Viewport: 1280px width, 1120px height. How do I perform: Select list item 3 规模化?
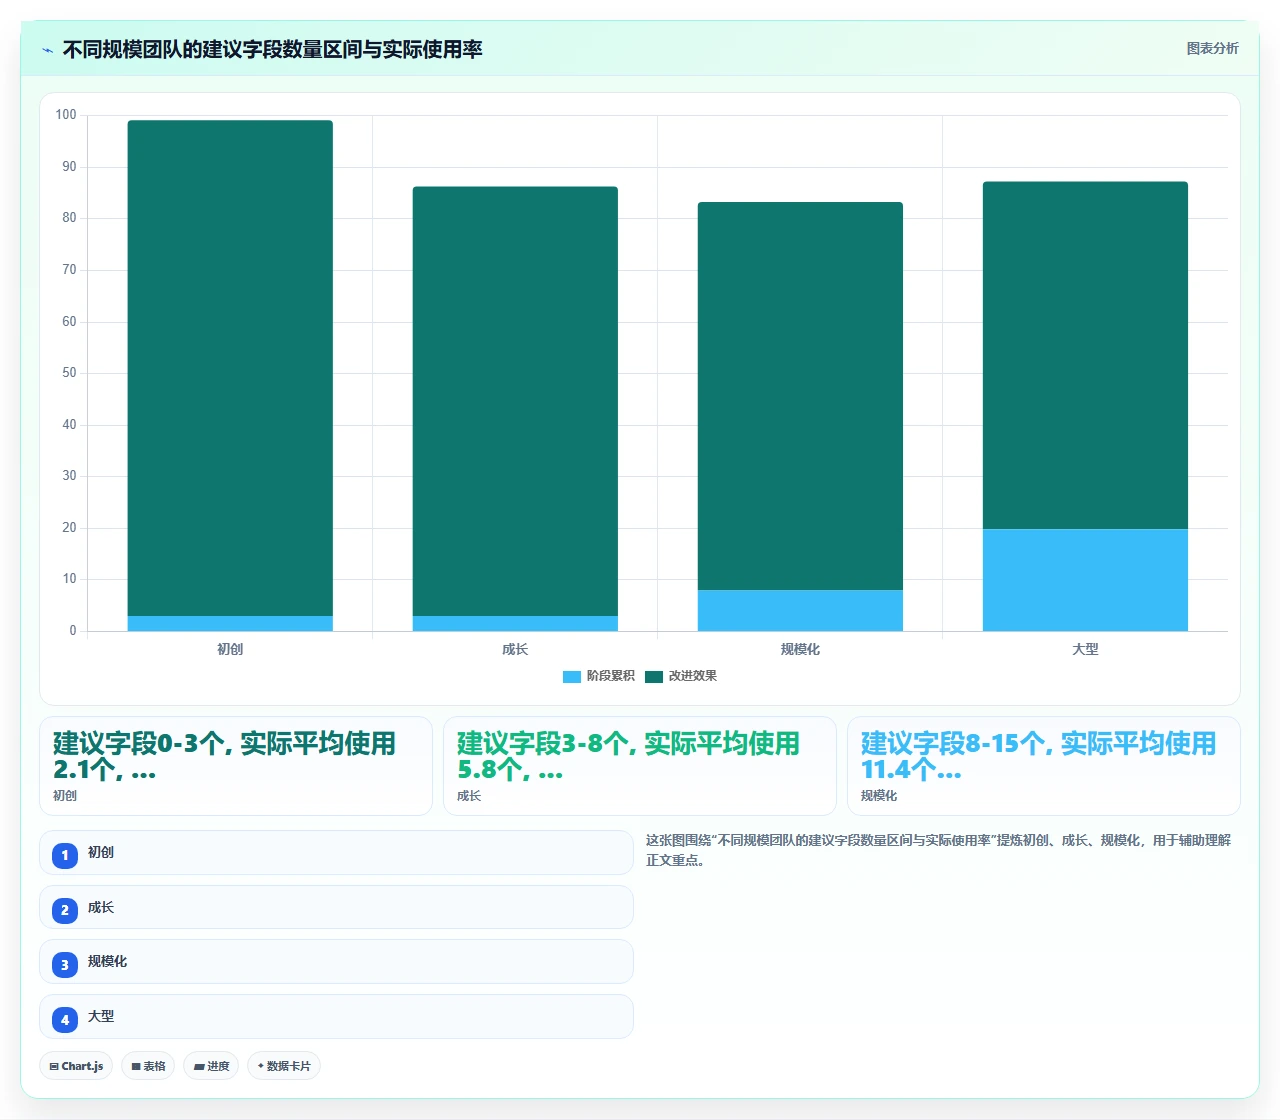click(x=336, y=962)
